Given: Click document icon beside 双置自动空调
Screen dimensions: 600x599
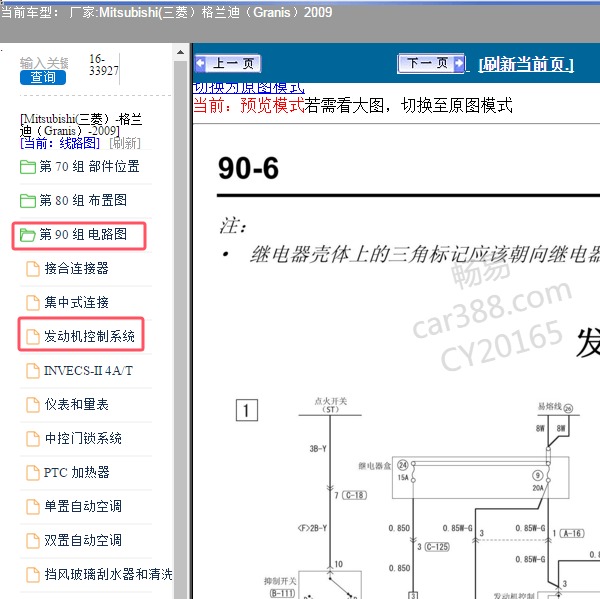Looking at the screenshot, I should [33, 540].
